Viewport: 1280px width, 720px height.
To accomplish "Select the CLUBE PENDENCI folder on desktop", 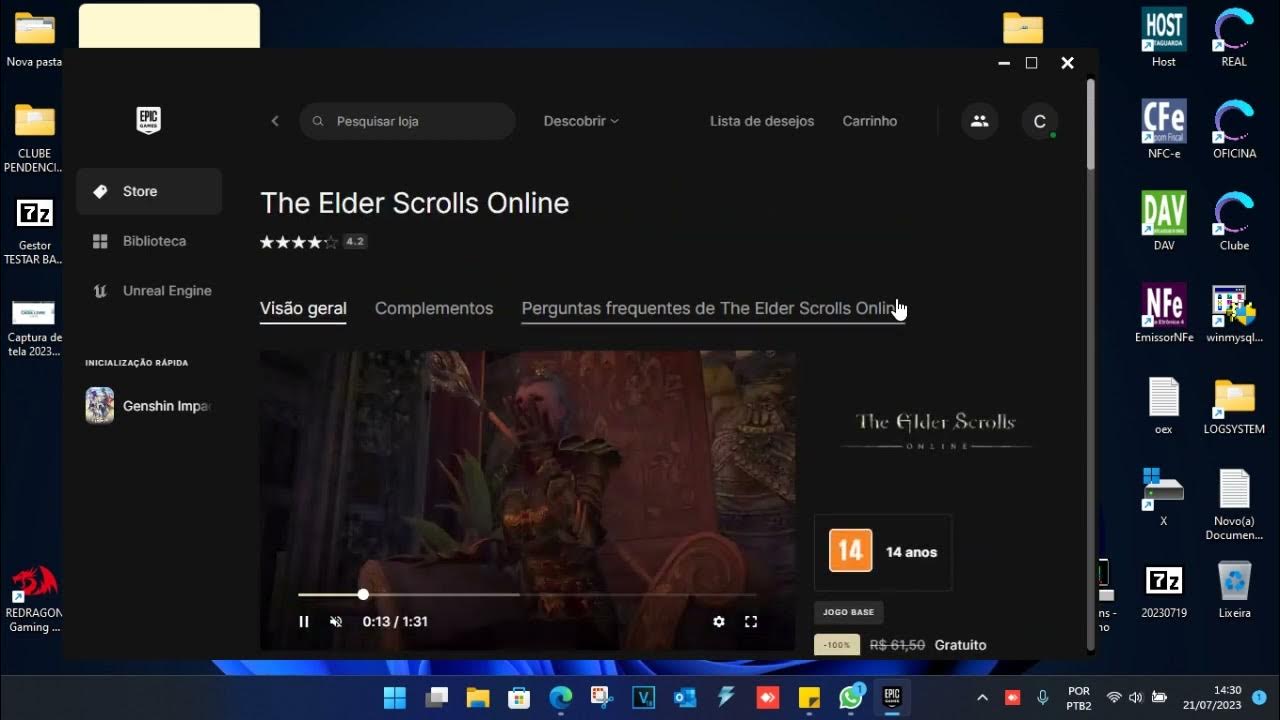I will click(x=35, y=137).
